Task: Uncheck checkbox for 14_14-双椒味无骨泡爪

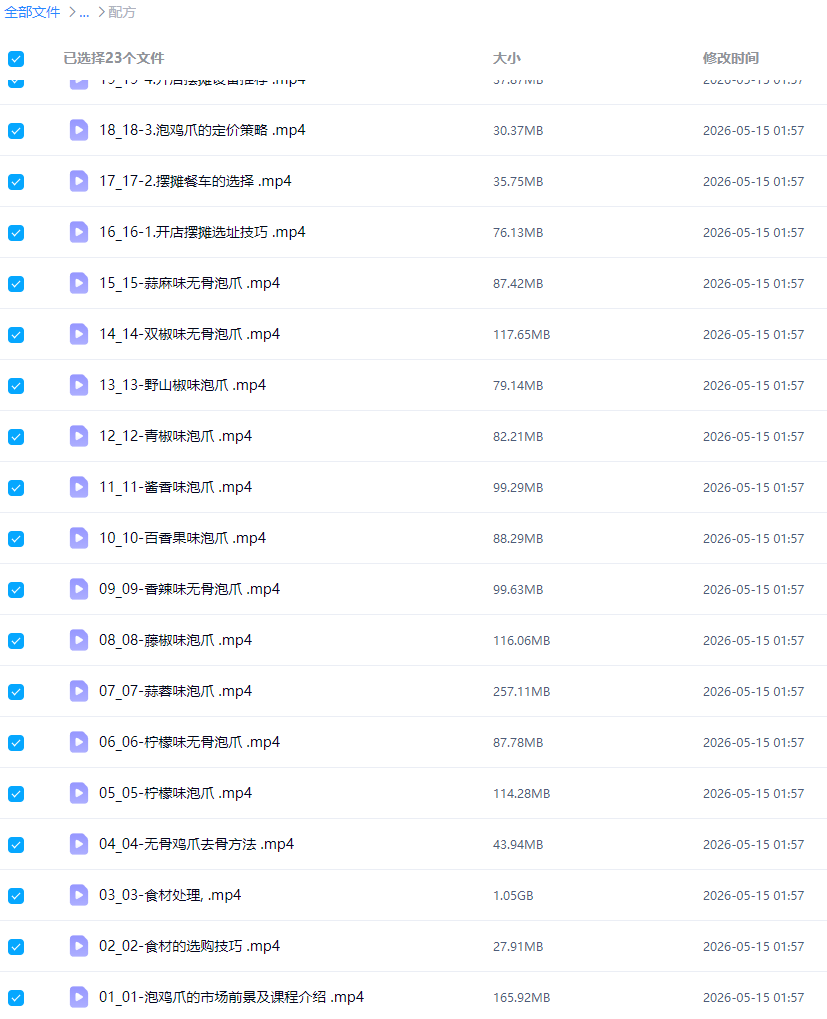Action: [x=16, y=335]
